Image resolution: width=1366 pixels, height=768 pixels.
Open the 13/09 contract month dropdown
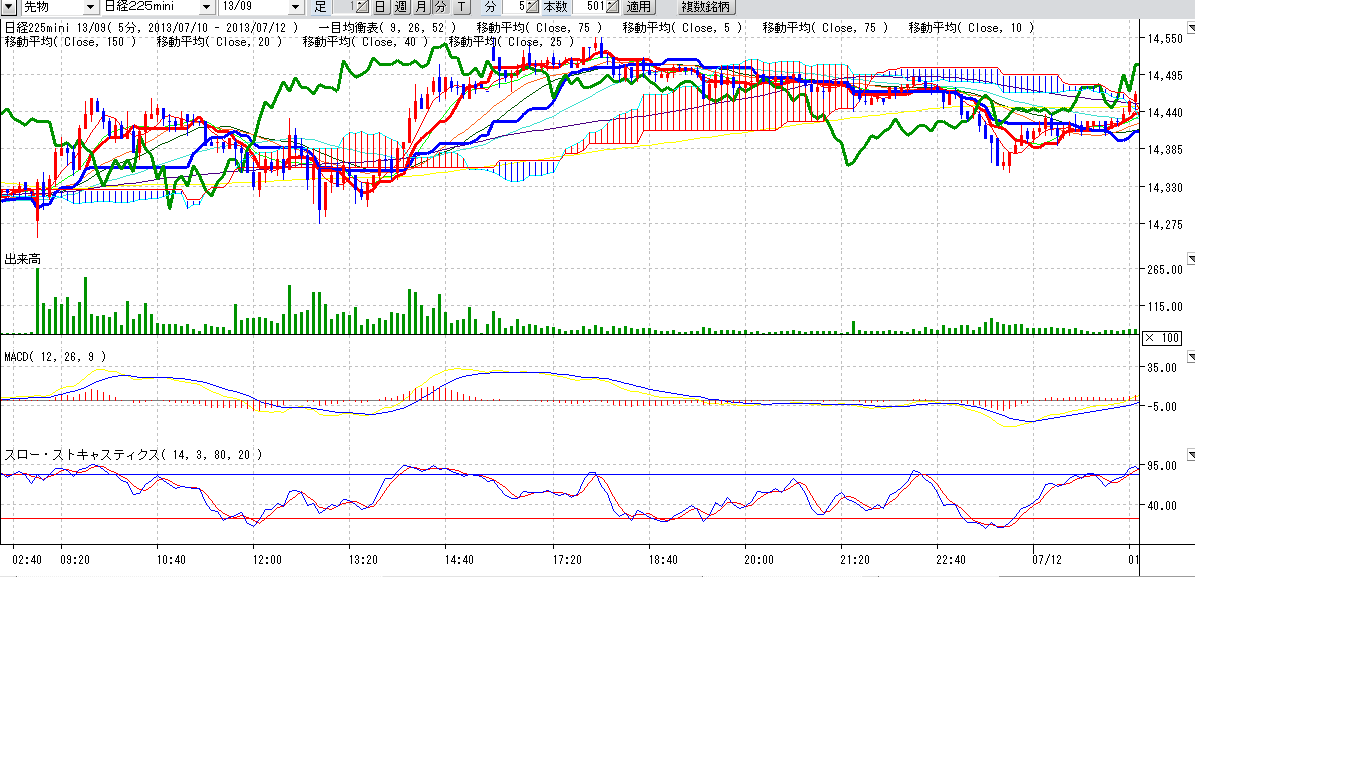tap(295, 7)
